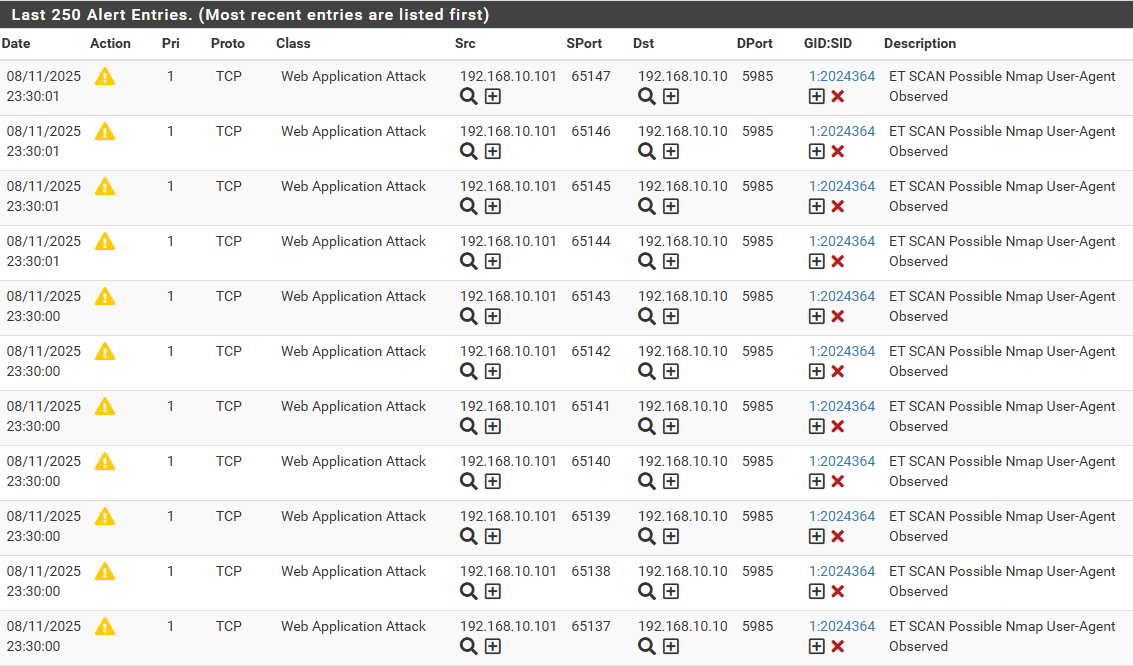Click source plus icon in SPort 65139 row
Viewport: 1133px width, 666px height.
493,536
